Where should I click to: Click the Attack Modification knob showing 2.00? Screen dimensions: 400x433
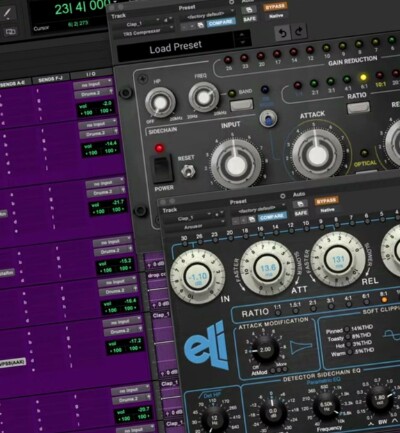265,349
